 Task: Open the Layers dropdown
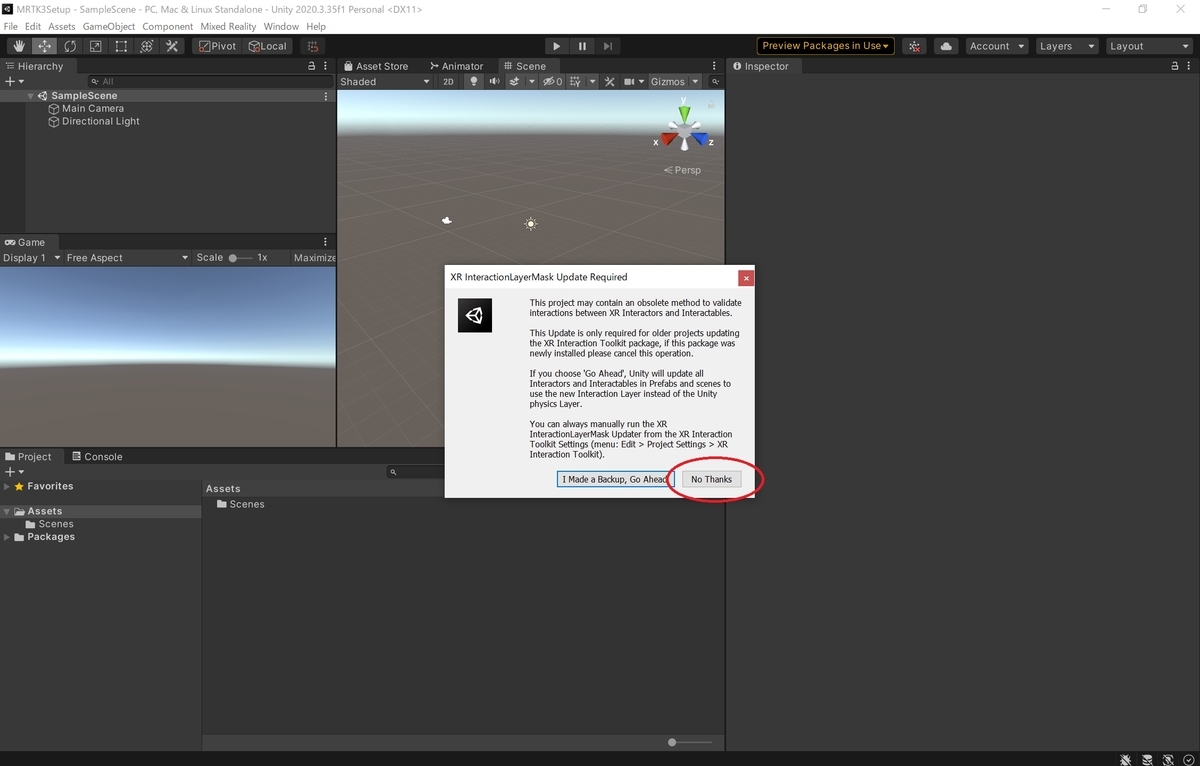[x=1066, y=46]
